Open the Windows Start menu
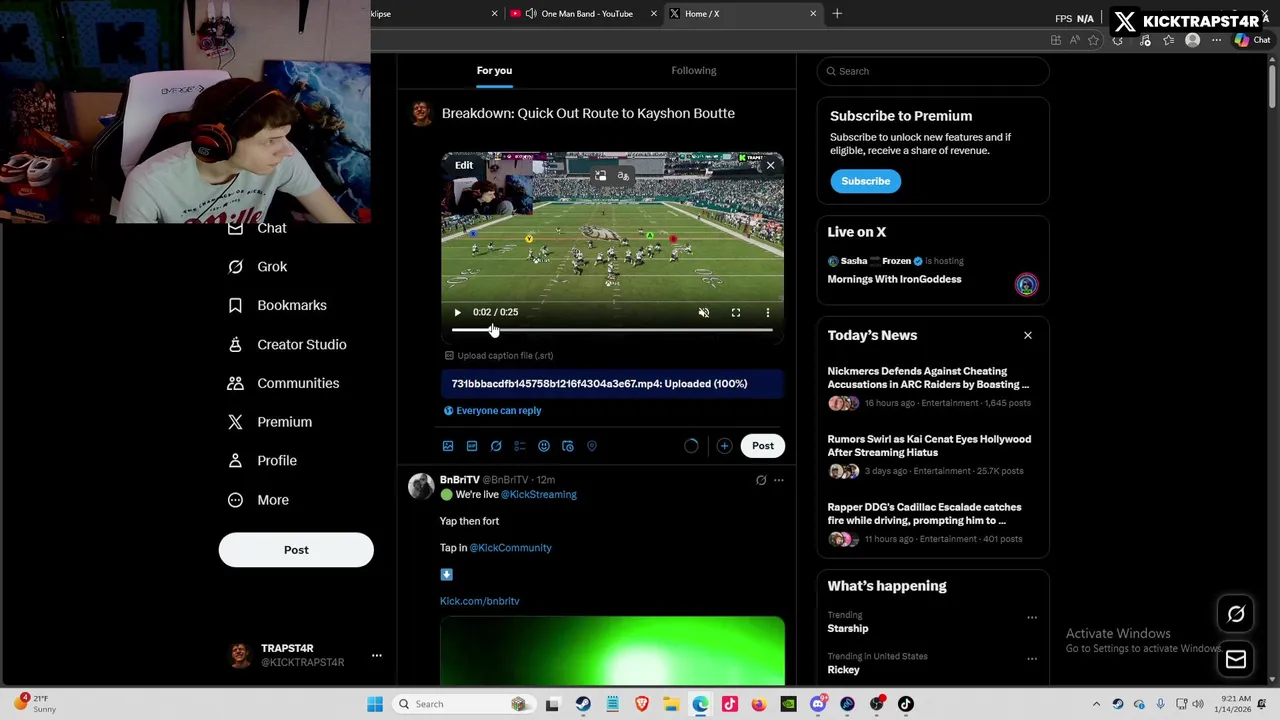 pos(375,704)
